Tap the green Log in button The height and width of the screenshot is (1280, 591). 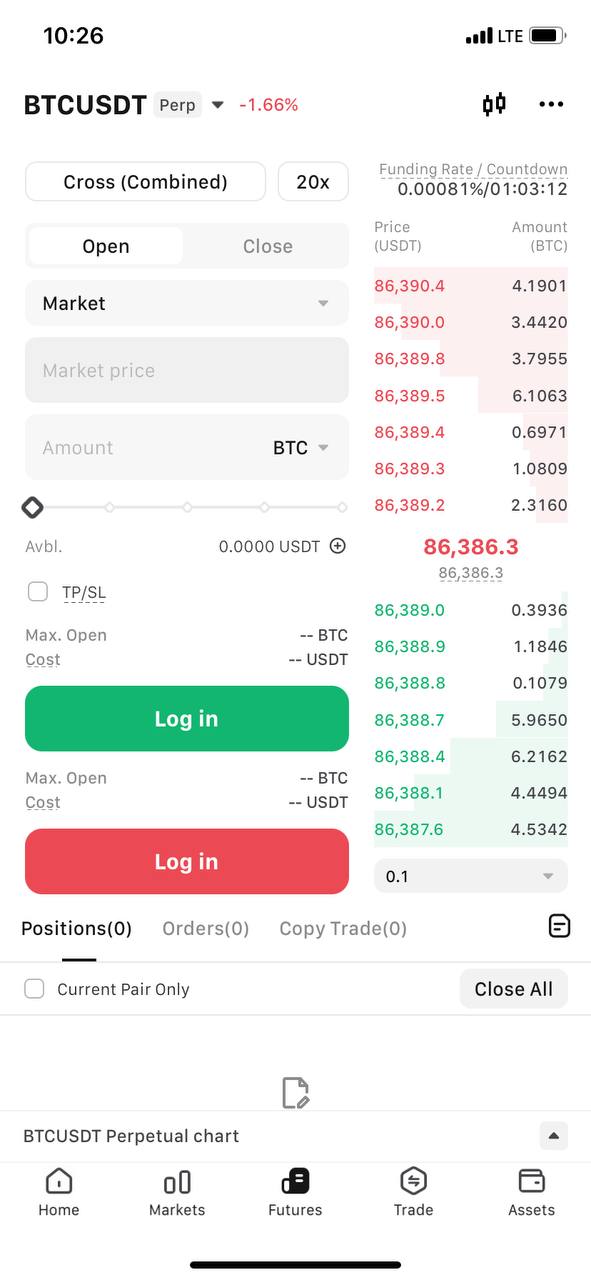pos(187,719)
